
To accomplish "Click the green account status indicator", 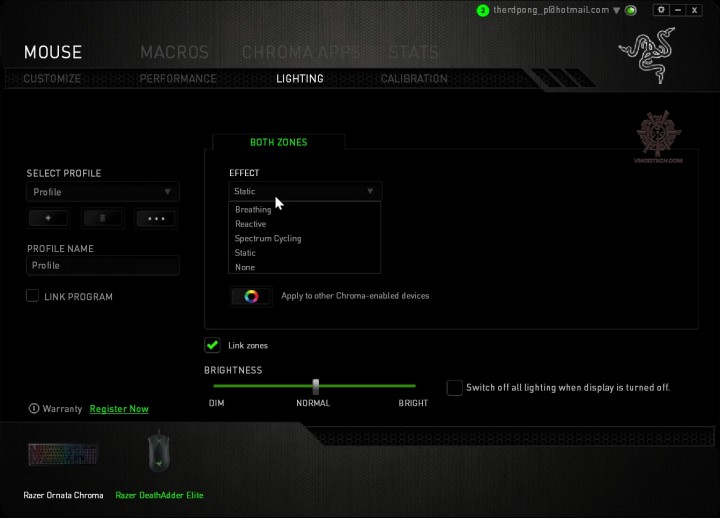I will click(x=631, y=10).
